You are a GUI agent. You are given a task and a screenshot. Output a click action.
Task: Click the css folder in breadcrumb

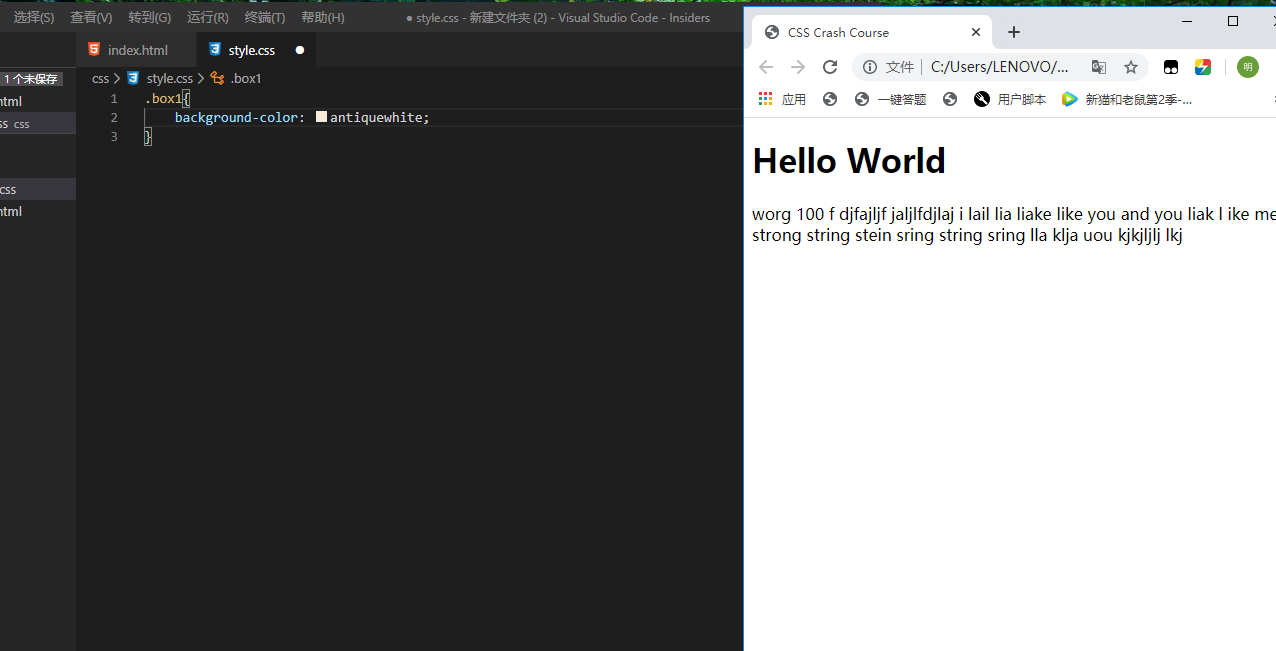(100, 78)
